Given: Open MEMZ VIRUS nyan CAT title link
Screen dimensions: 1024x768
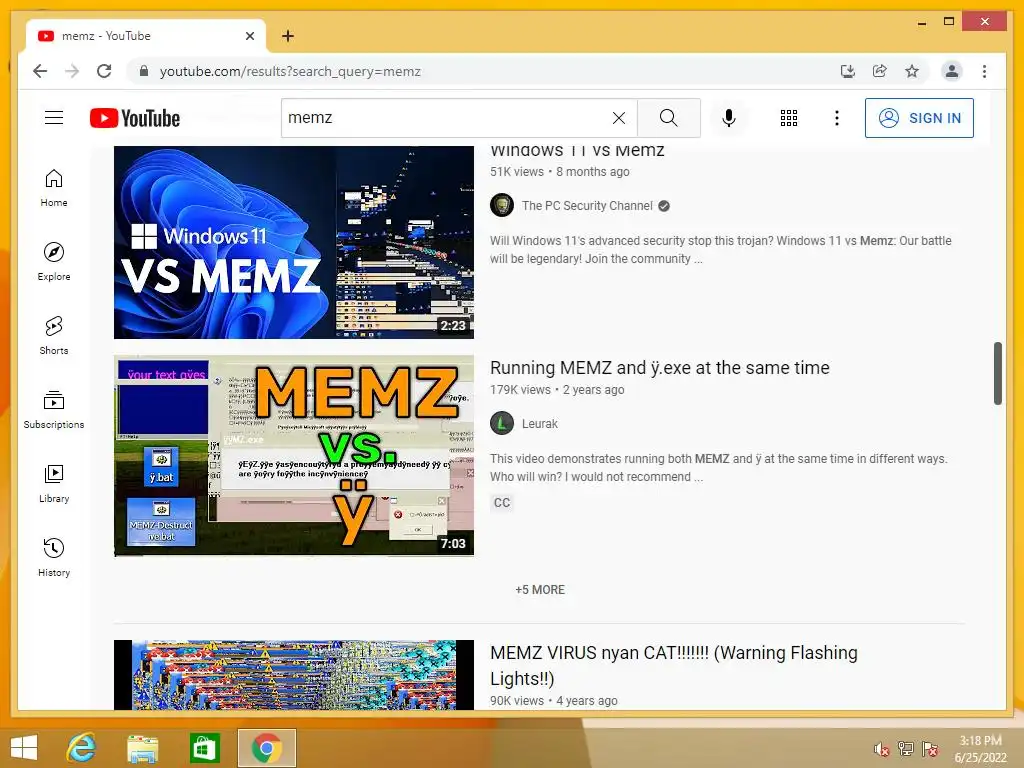Looking at the screenshot, I should pos(673,665).
